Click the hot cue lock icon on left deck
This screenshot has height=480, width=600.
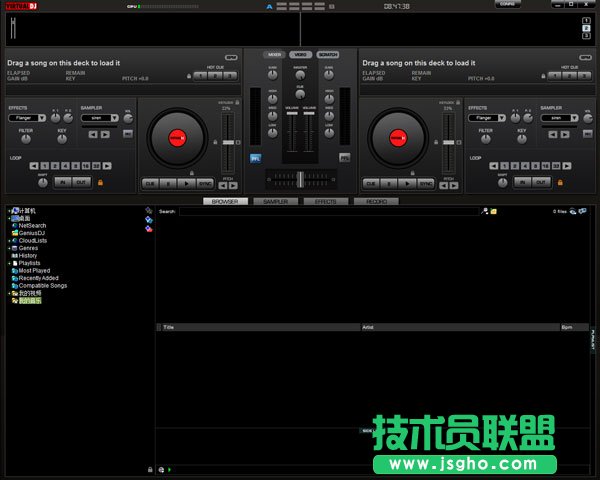pos(189,76)
